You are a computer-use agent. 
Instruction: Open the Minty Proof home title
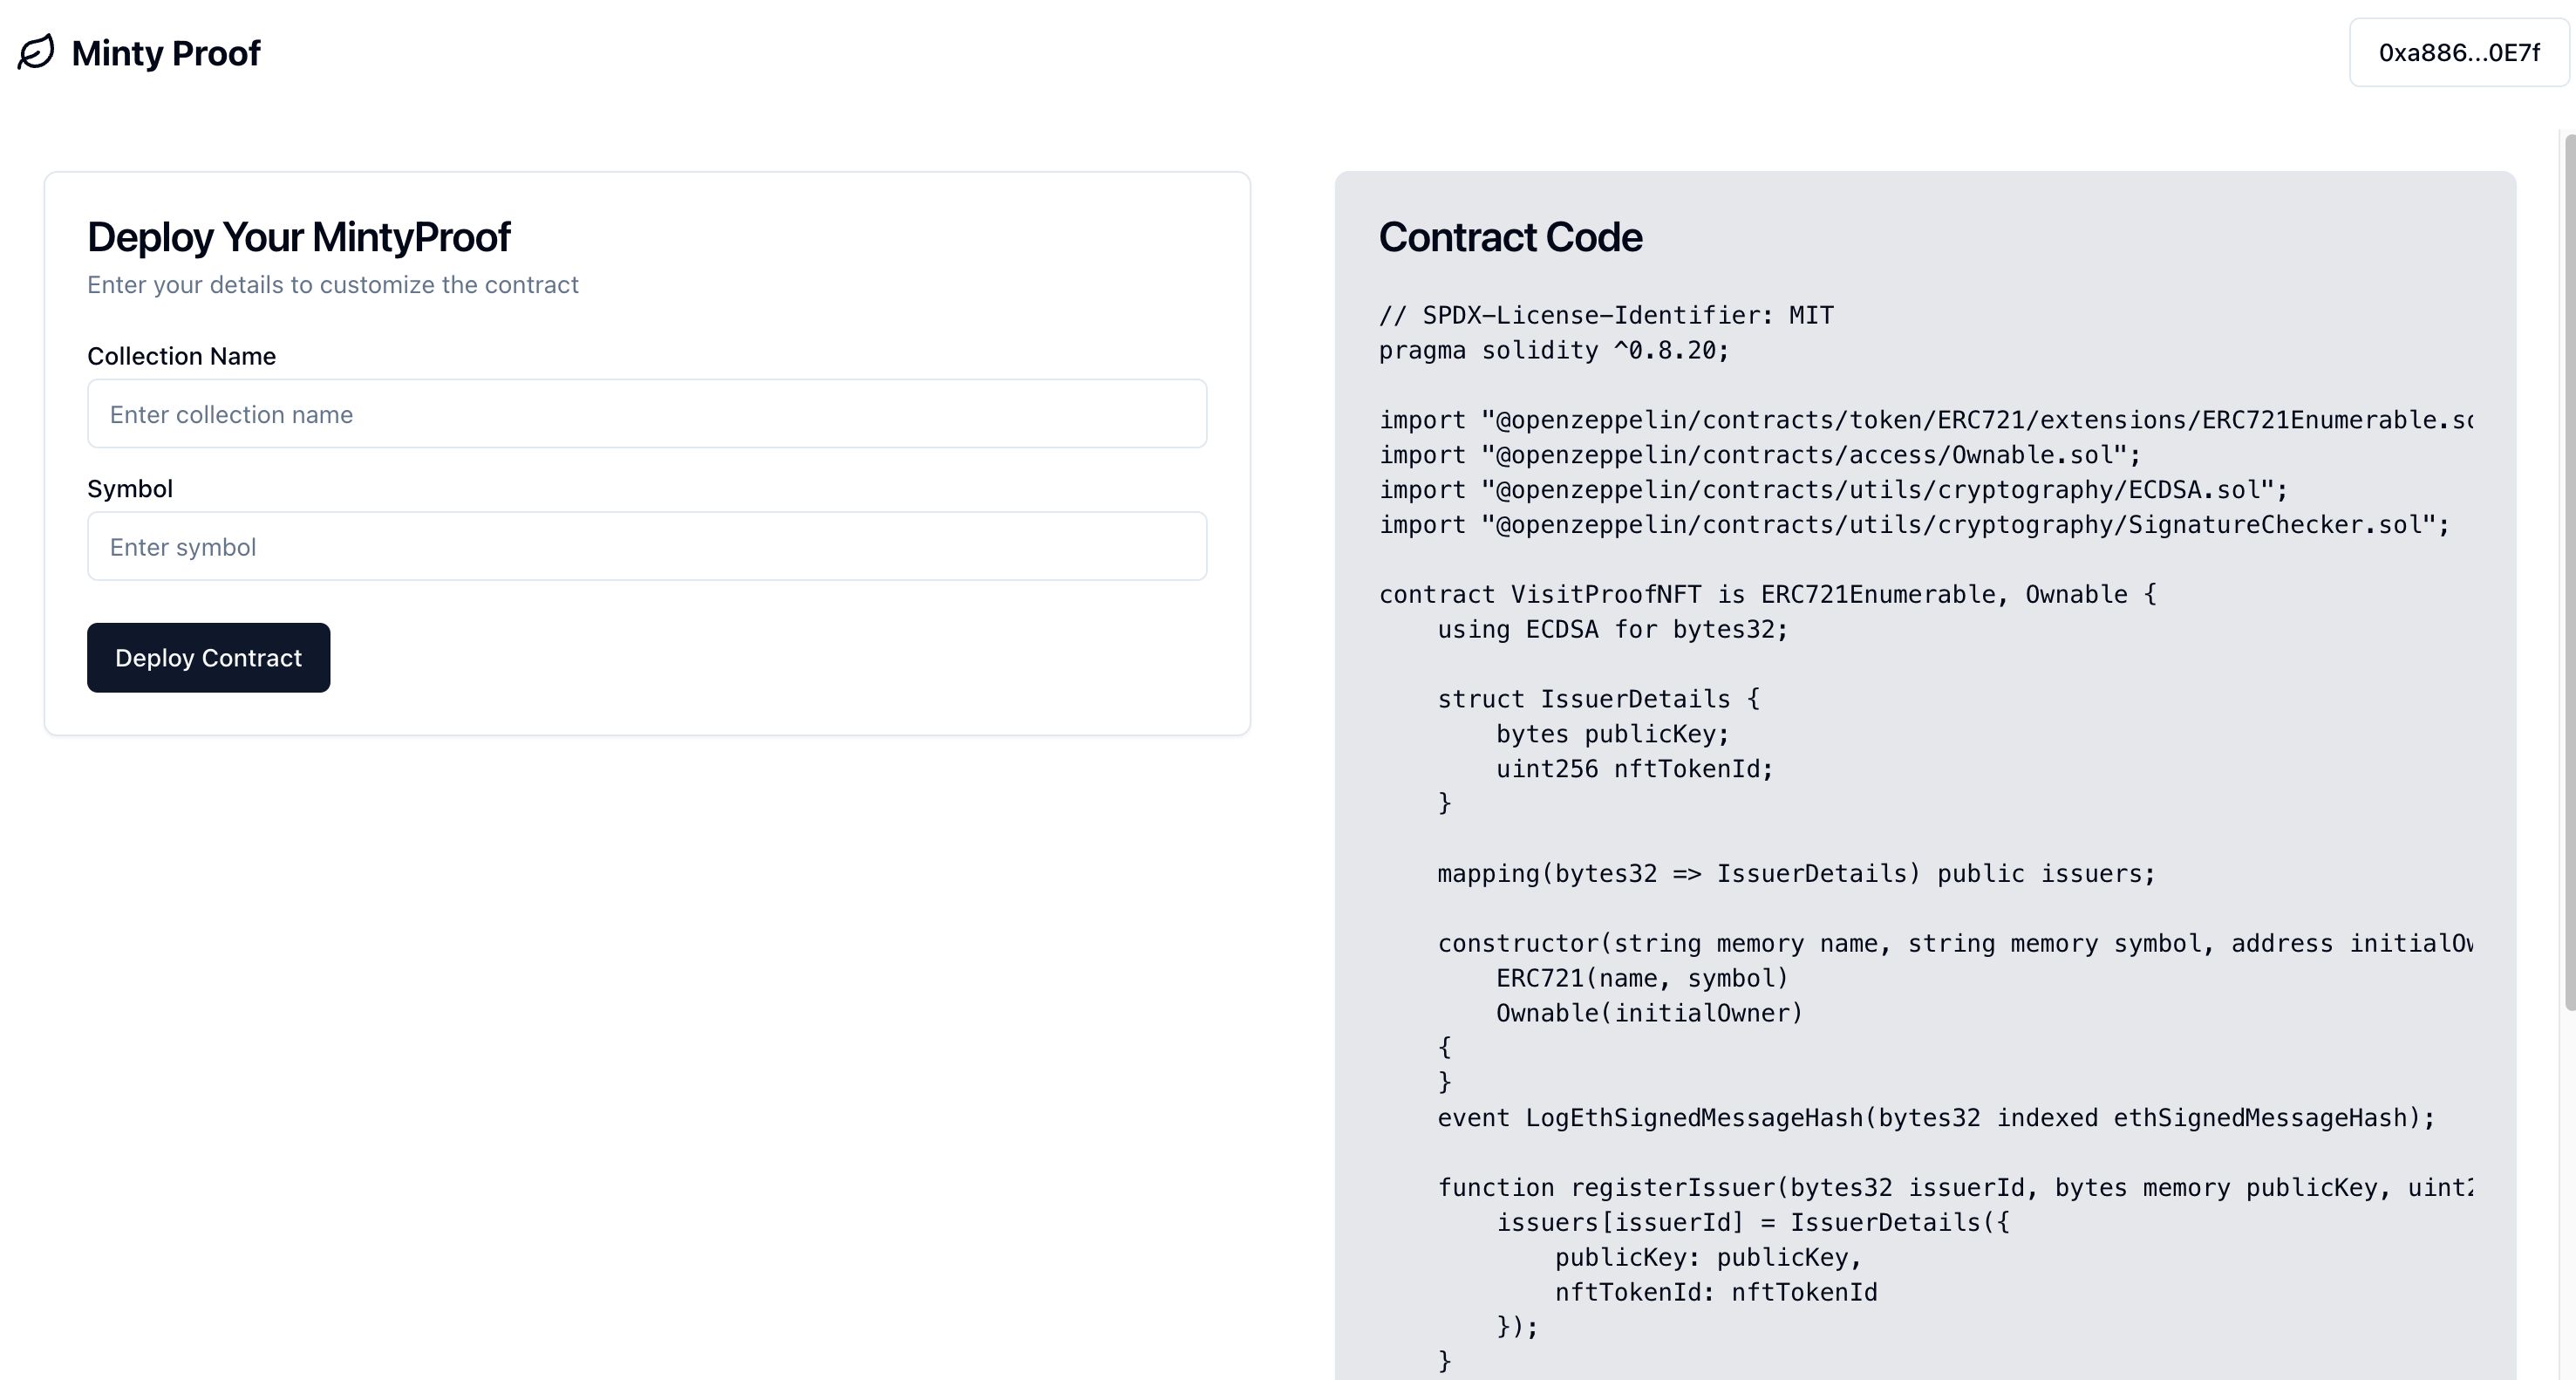pos(166,53)
